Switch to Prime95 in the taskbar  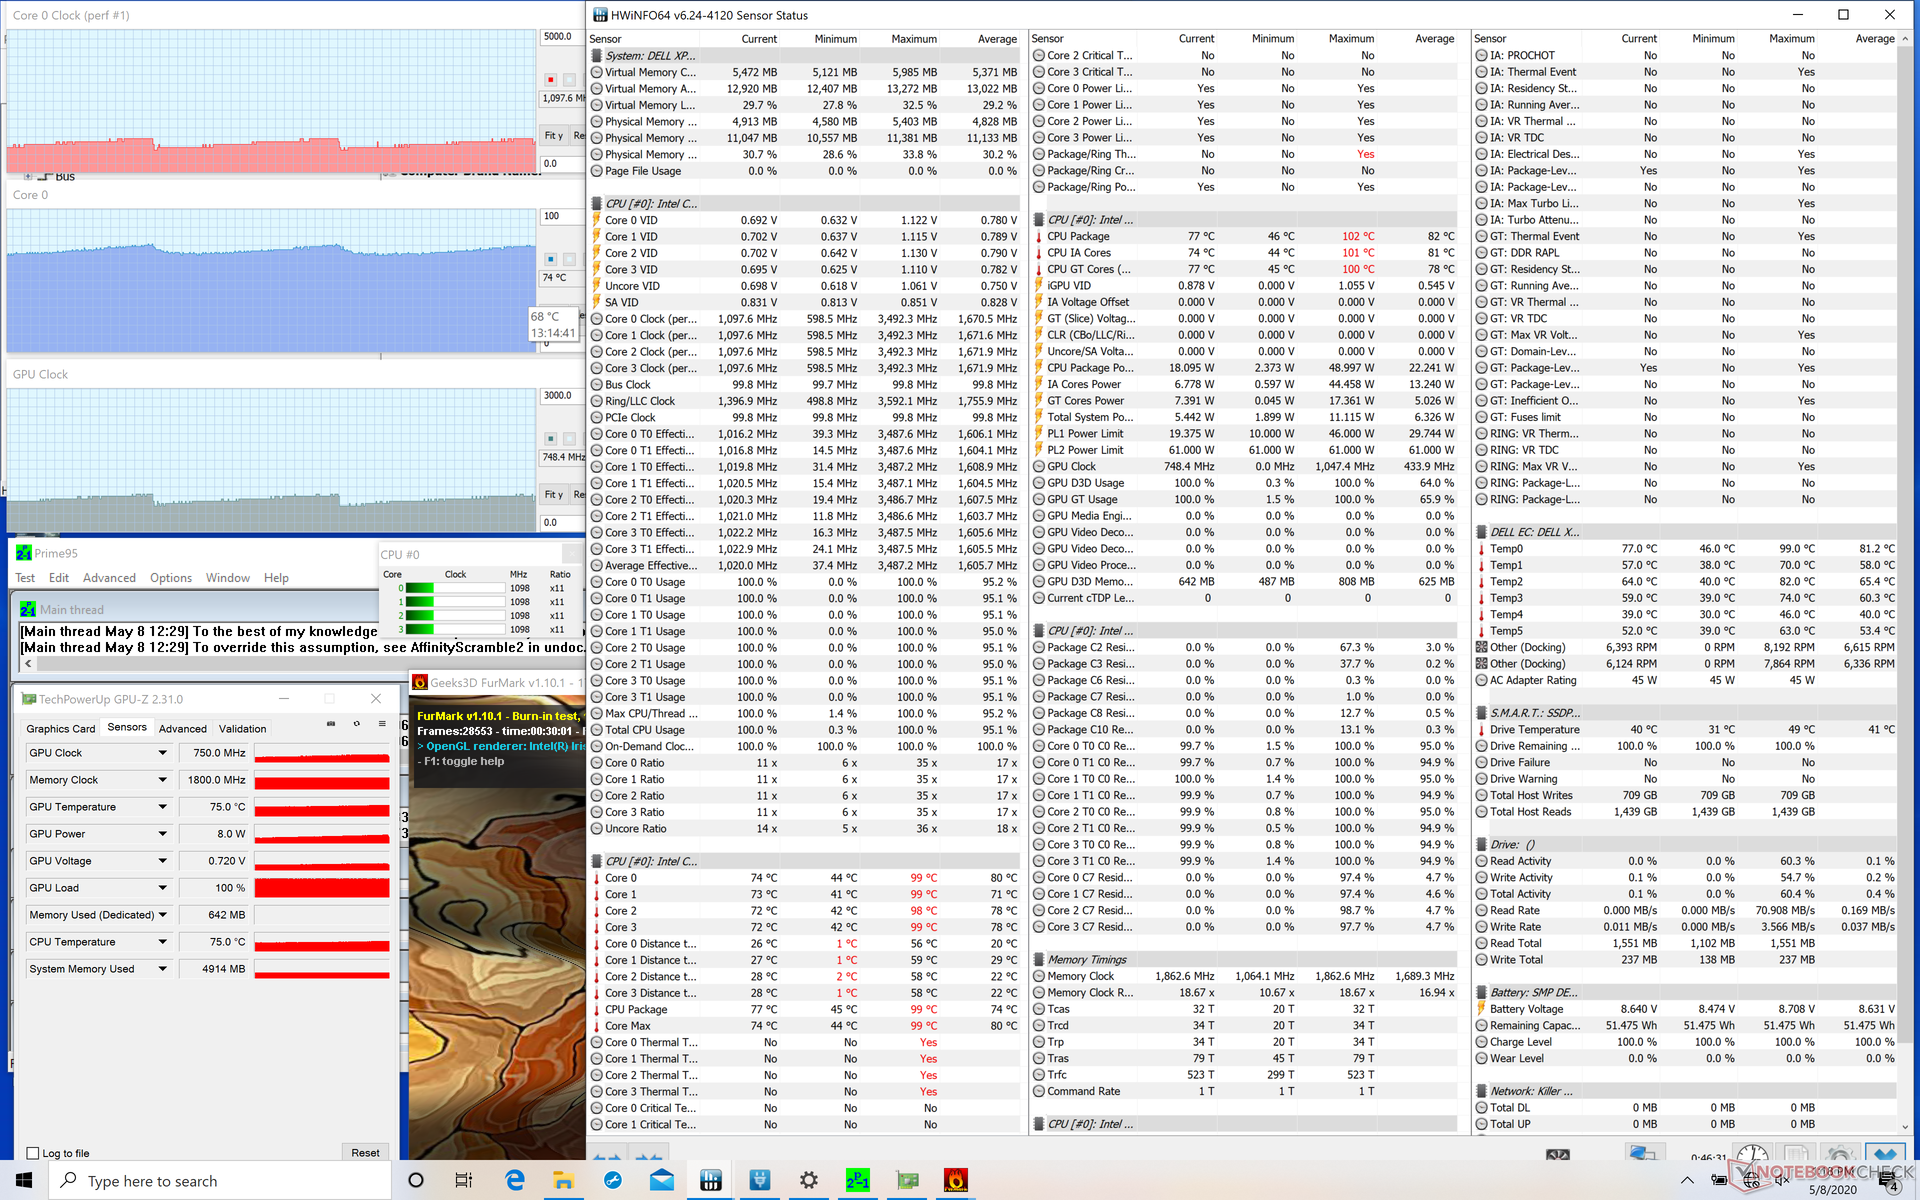coord(858,1180)
